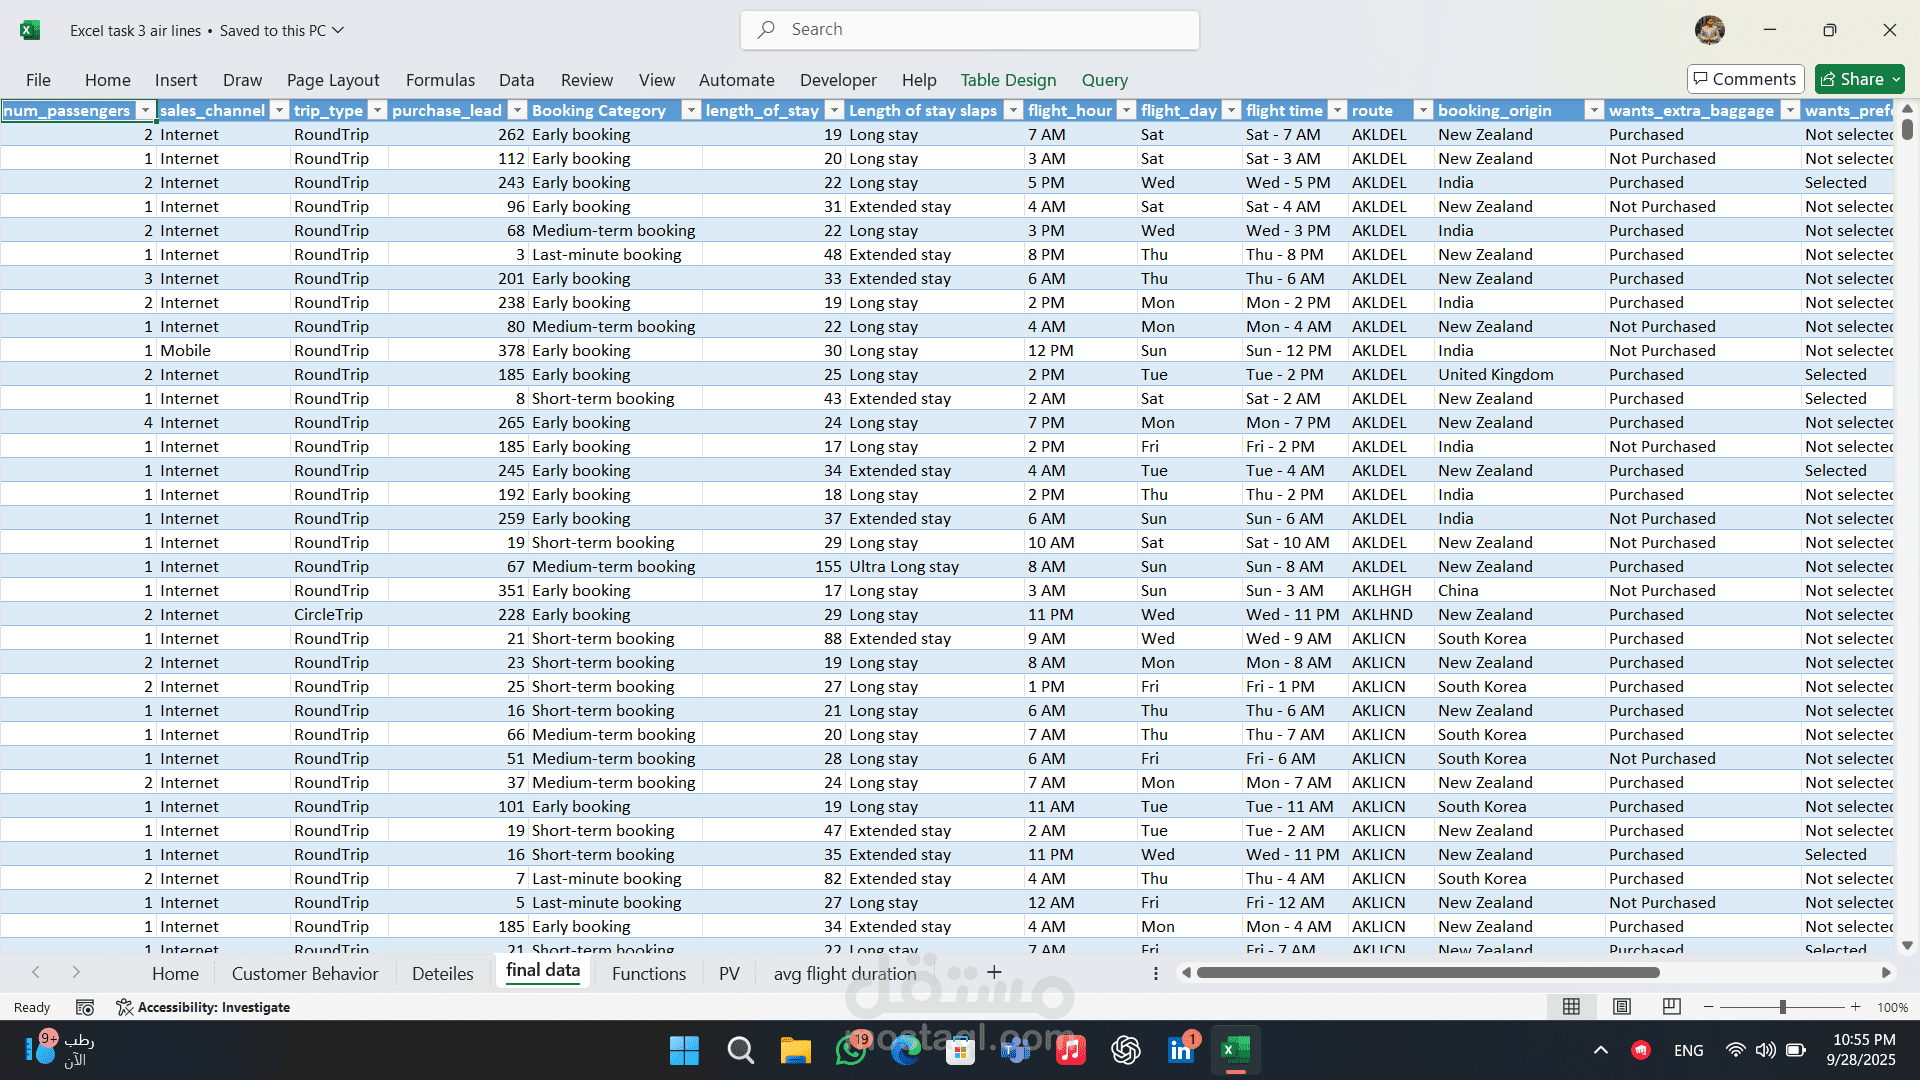Click Accessibility: Investigate status text
Image resolution: width=1920 pixels, height=1080 pixels.
pos(213,1007)
